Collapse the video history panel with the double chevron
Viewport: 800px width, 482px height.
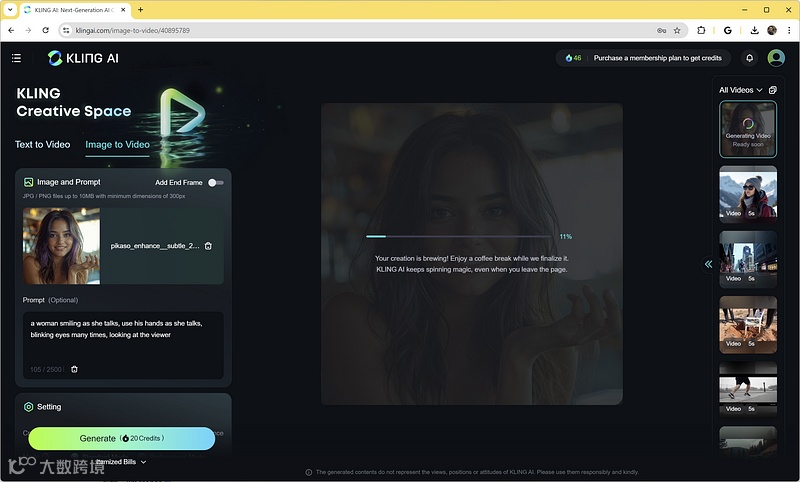[x=708, y=264]
